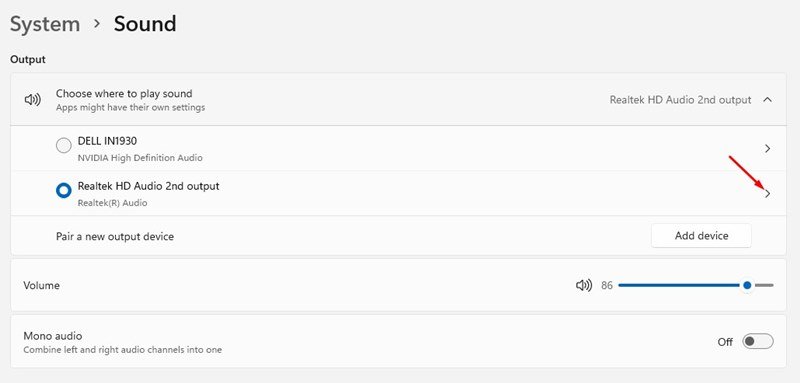Mute the volume using the speaker icon
Screen dimensions: 800x383
point(584,286)
